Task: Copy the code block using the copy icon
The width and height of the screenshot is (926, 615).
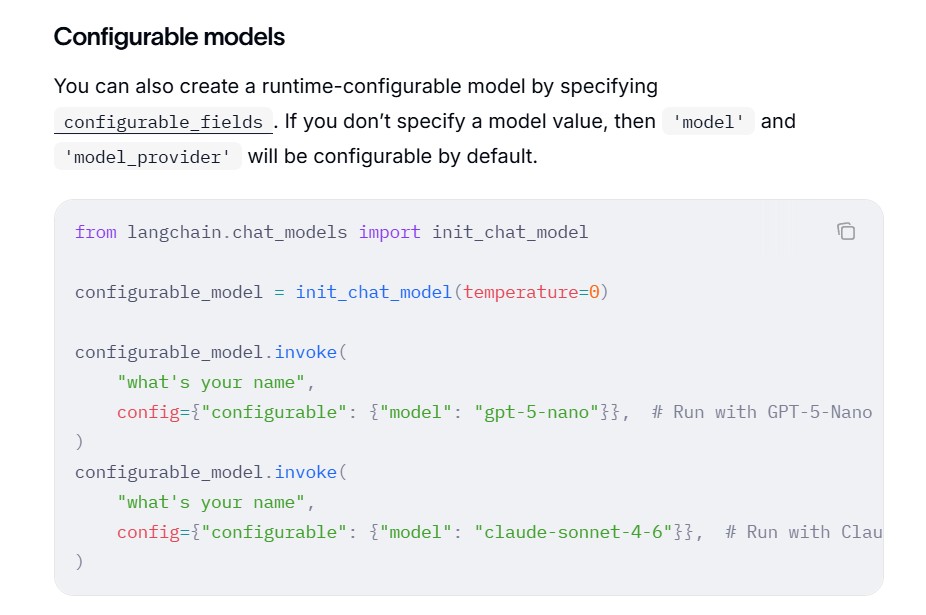Action: tap(846, 232)
